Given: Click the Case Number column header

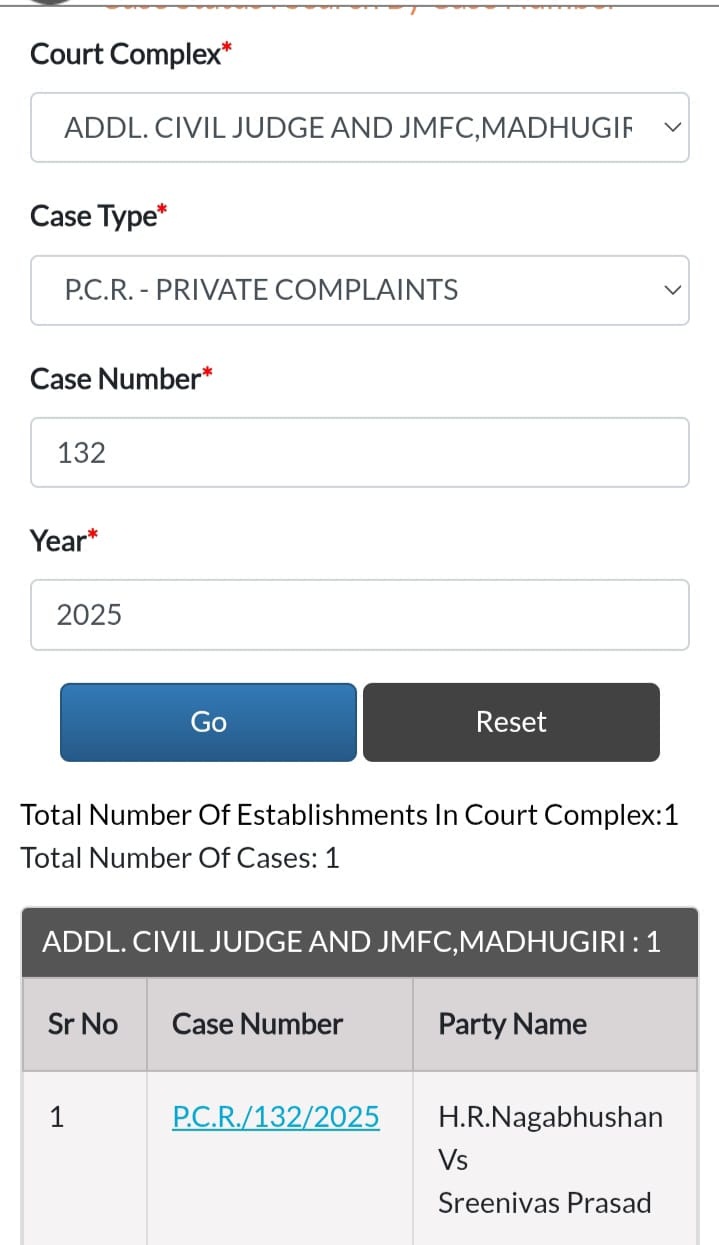Looking at the screenshot, I should click(x=257, y=1024).
